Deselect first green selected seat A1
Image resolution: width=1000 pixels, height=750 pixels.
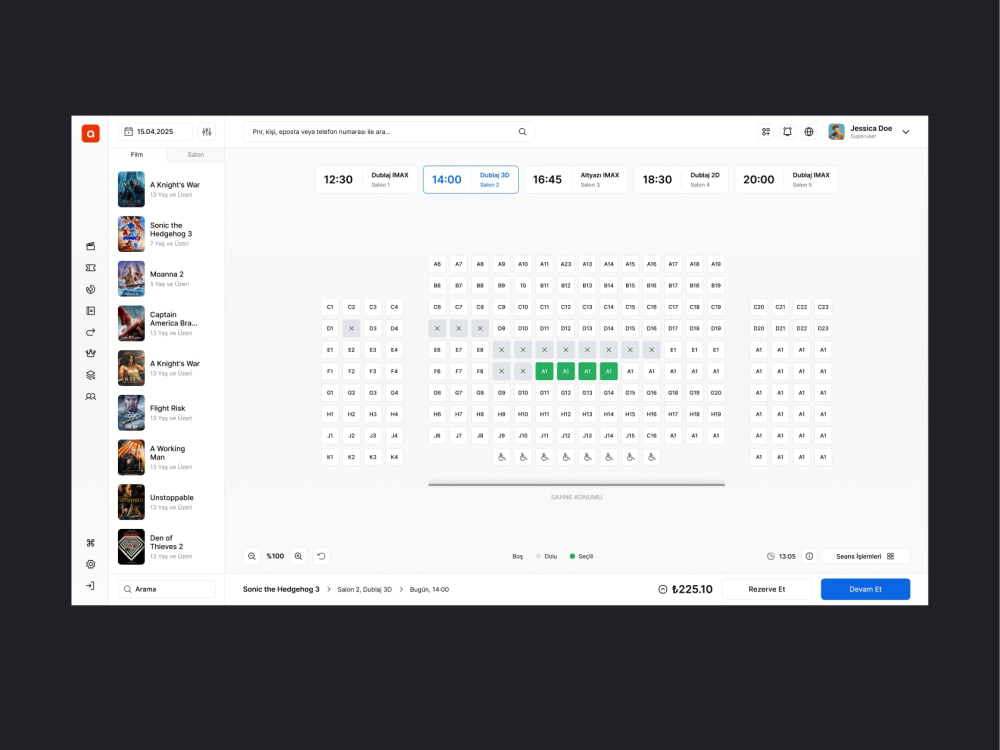544,371
